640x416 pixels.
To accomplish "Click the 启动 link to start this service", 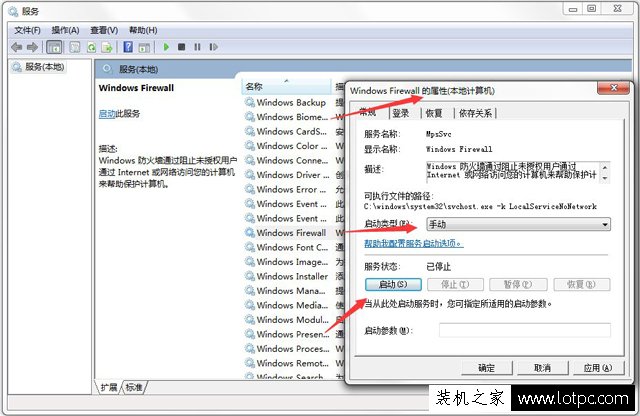I will tap(107, 114).
